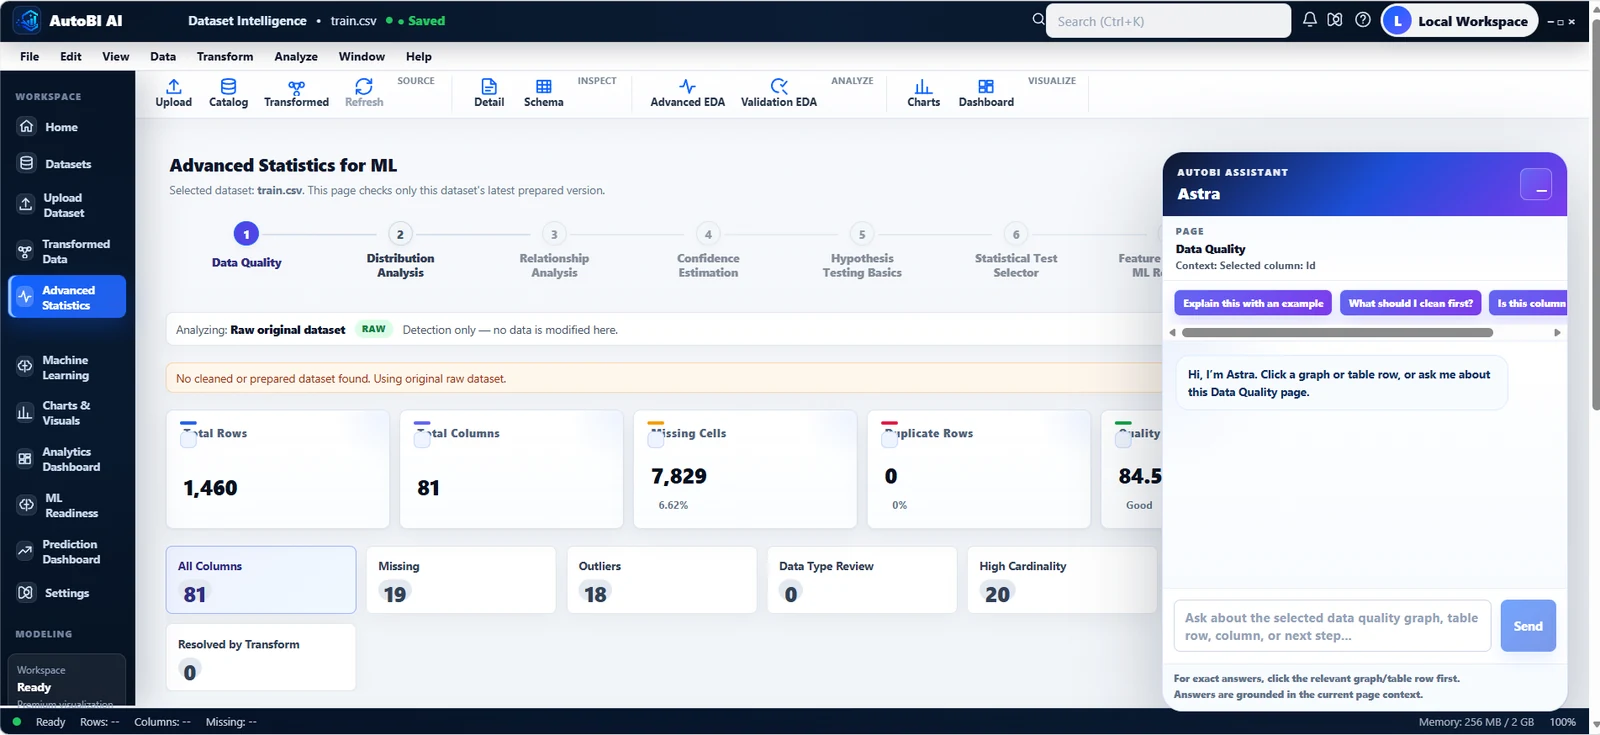Open Settings in the sidebar
Screen dimensions: 1600x735
click(x=67, y=593)
